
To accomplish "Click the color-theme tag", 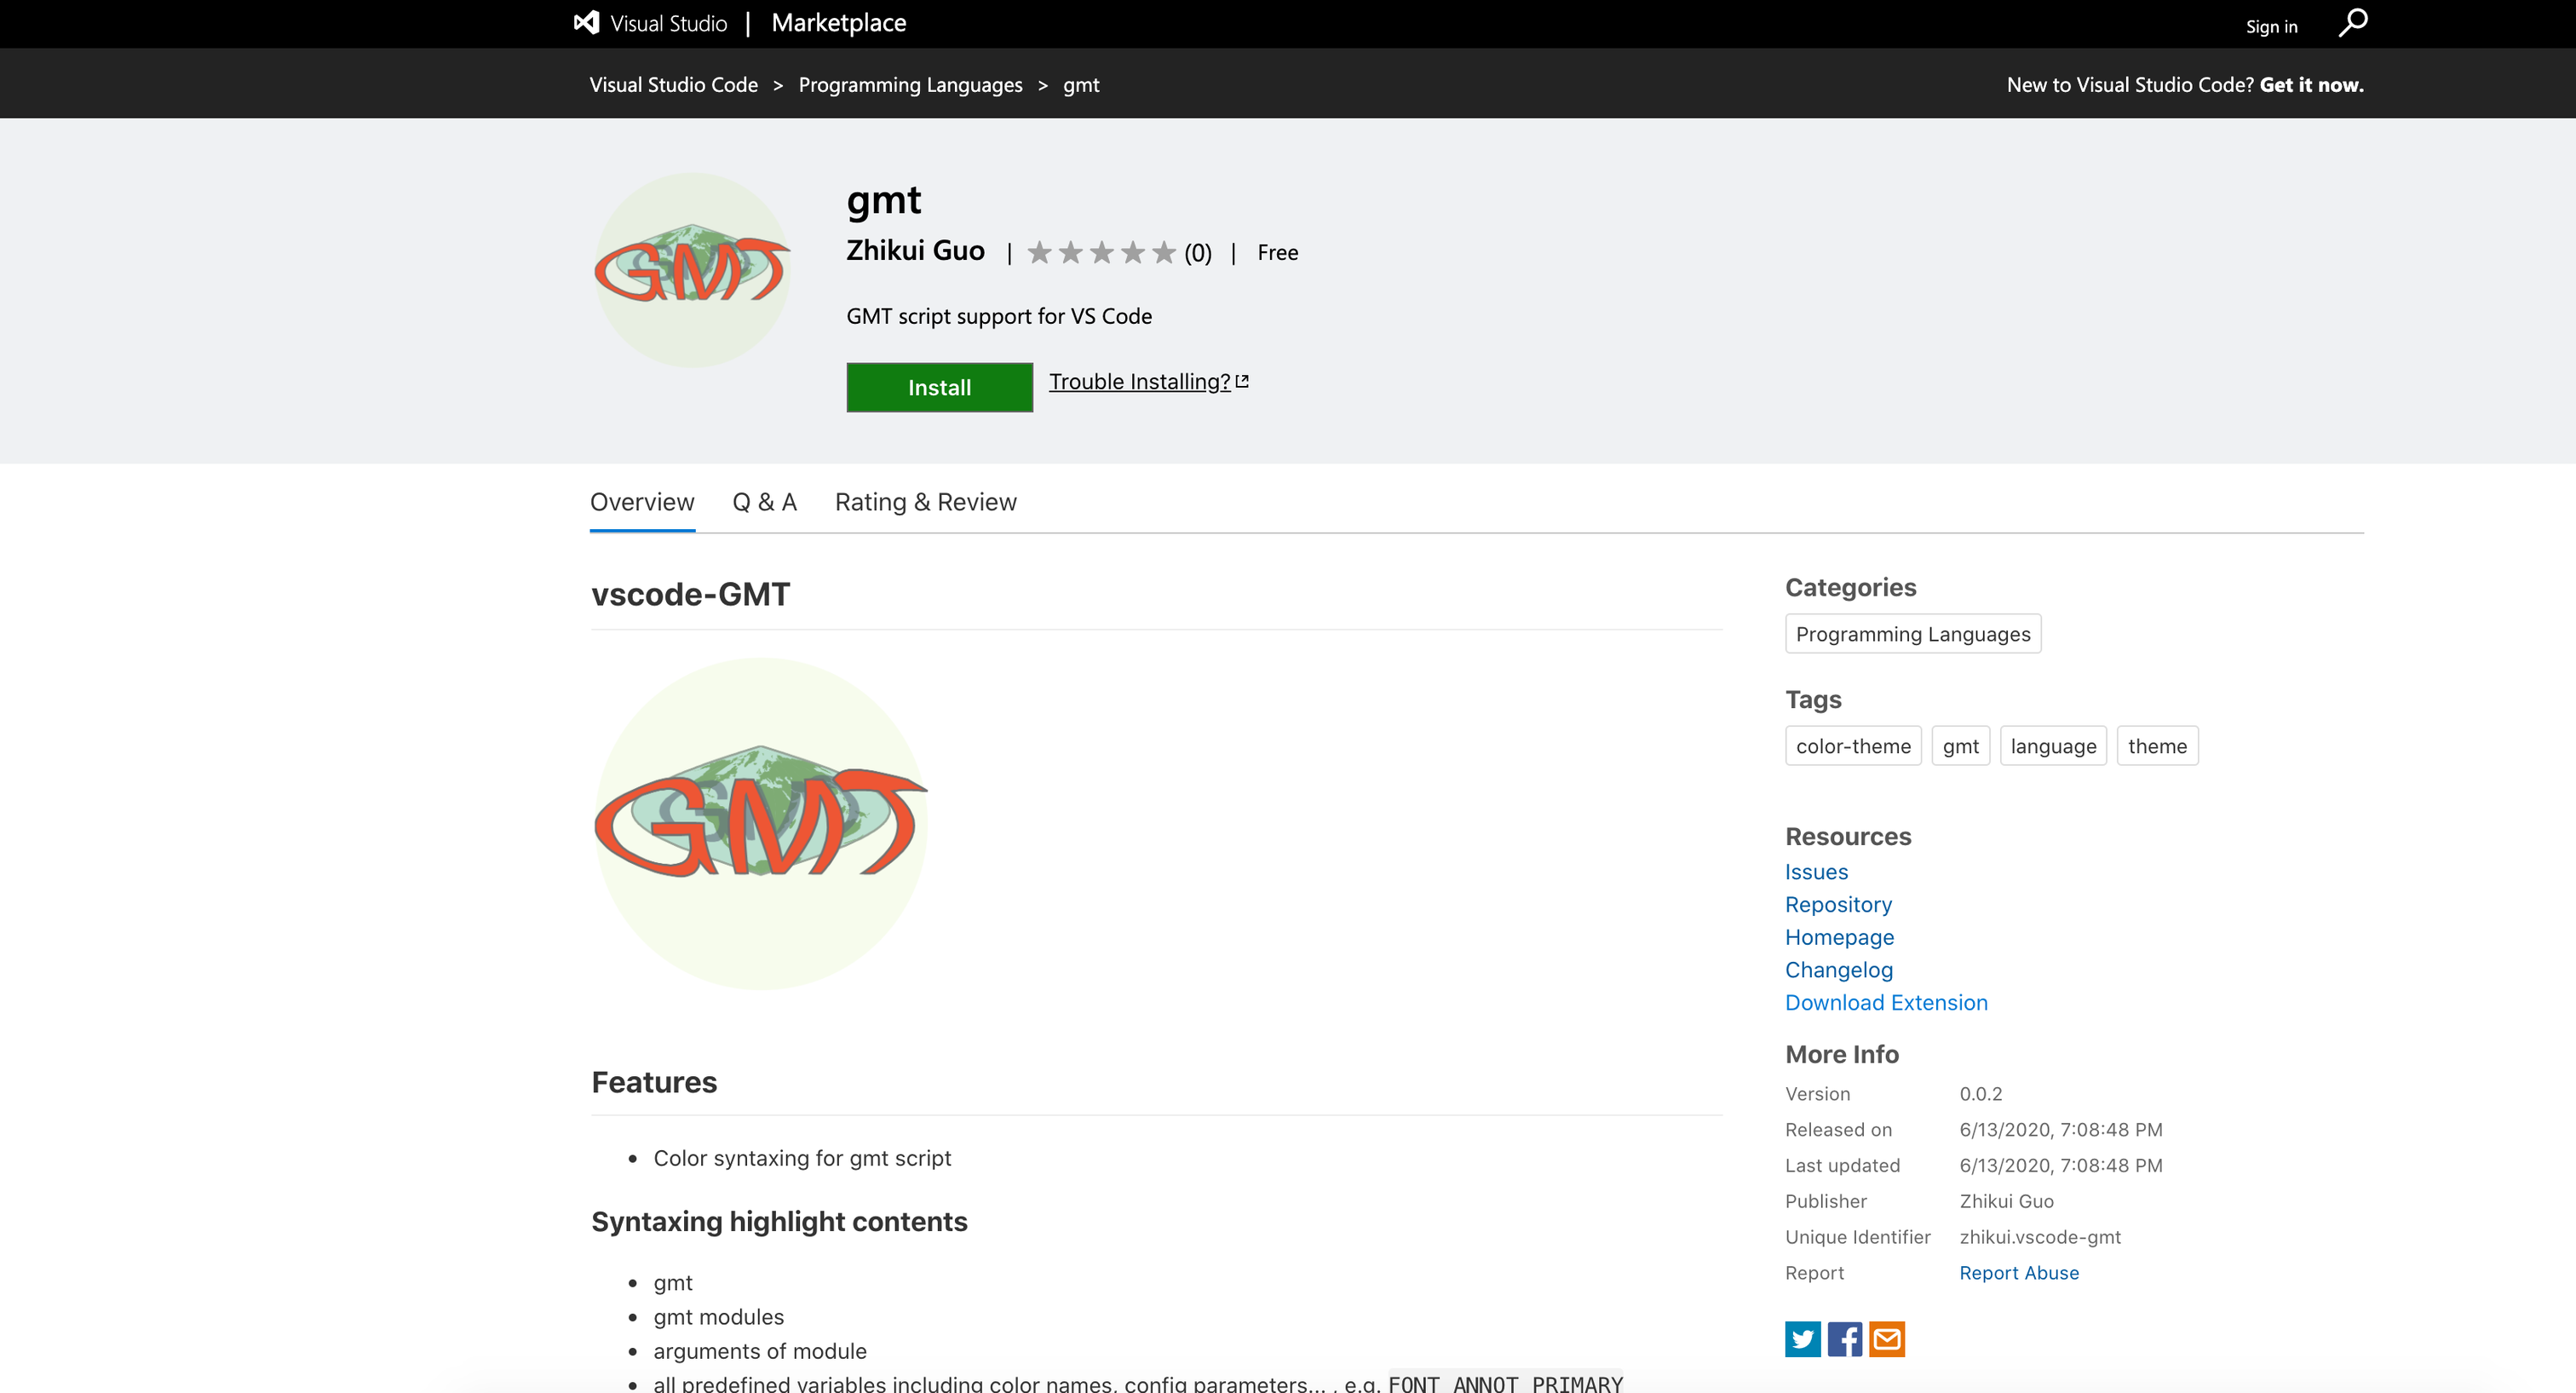I will pos(1852,745).
